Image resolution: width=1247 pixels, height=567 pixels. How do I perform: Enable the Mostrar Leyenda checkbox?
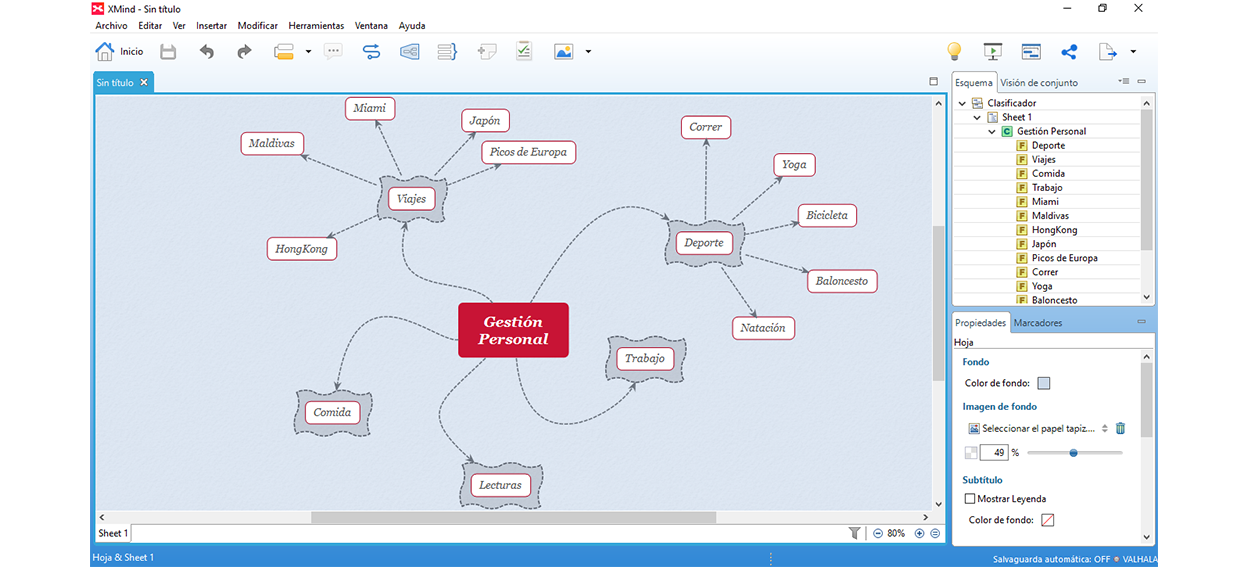(969, 499)
